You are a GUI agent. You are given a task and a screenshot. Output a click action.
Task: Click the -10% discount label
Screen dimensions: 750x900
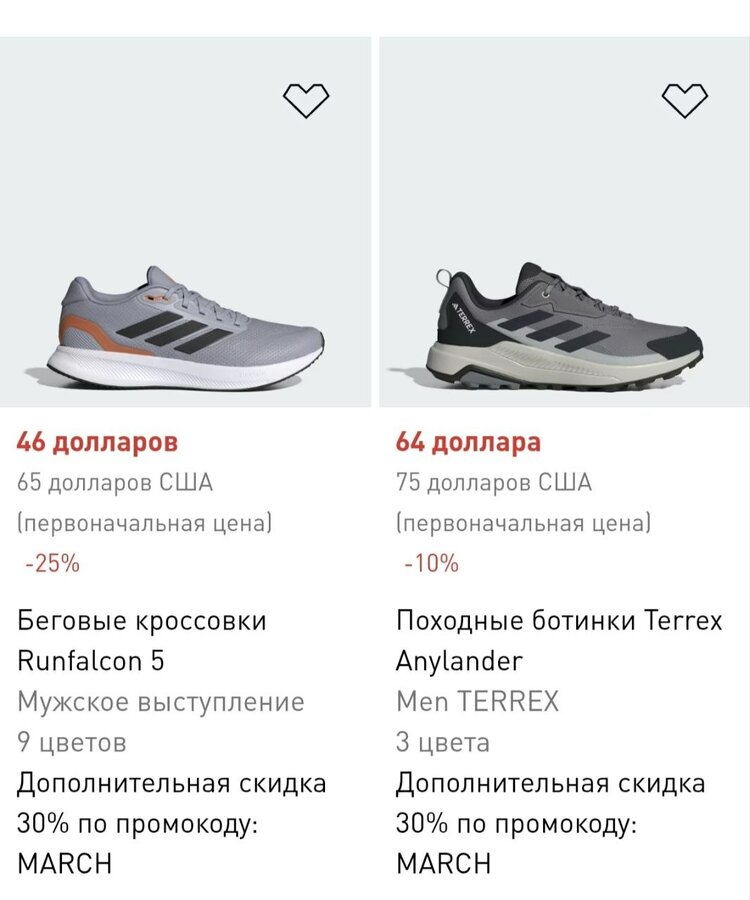pyautogui.click(x=431, y=563)
